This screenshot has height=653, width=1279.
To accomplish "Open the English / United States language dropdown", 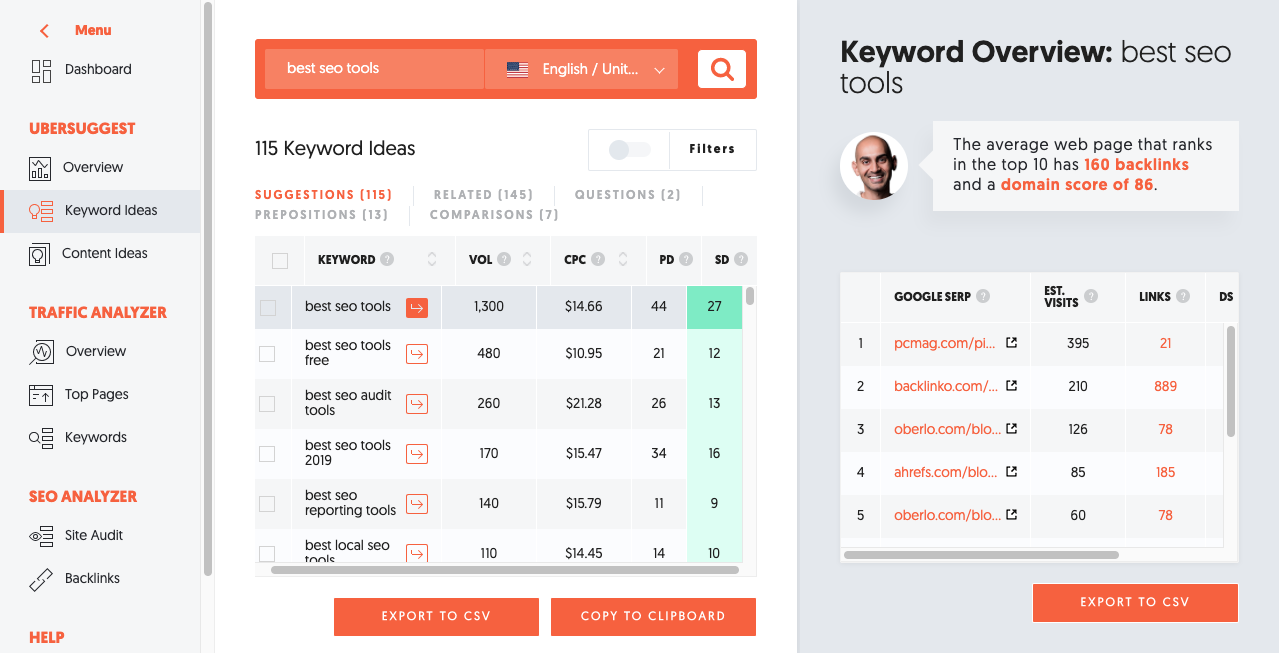I will point(581,69).
